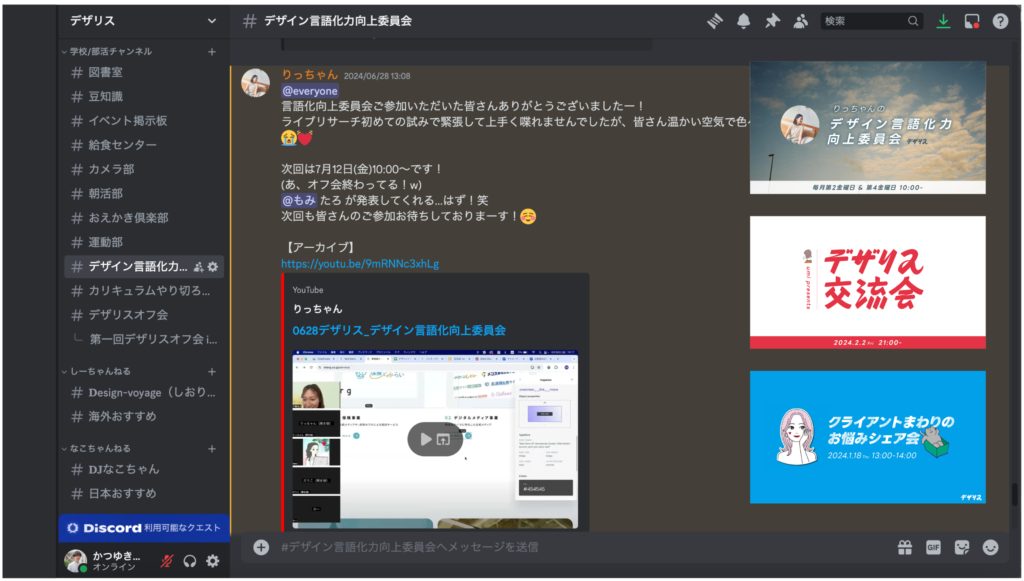Show the member list
Viewport: 1024px width, 581px height.
[800, 21]
